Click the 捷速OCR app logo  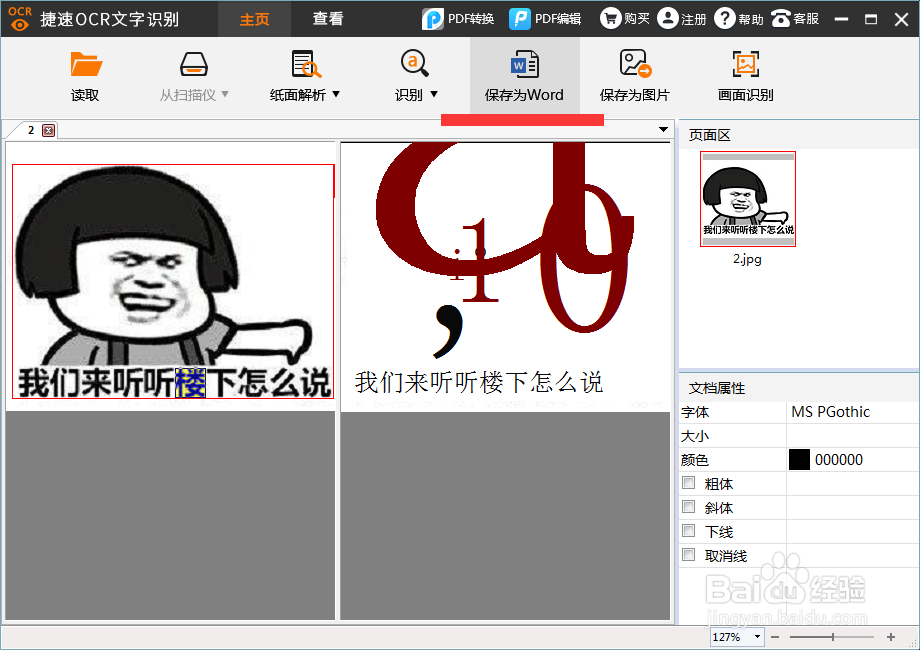coord(20,19)
